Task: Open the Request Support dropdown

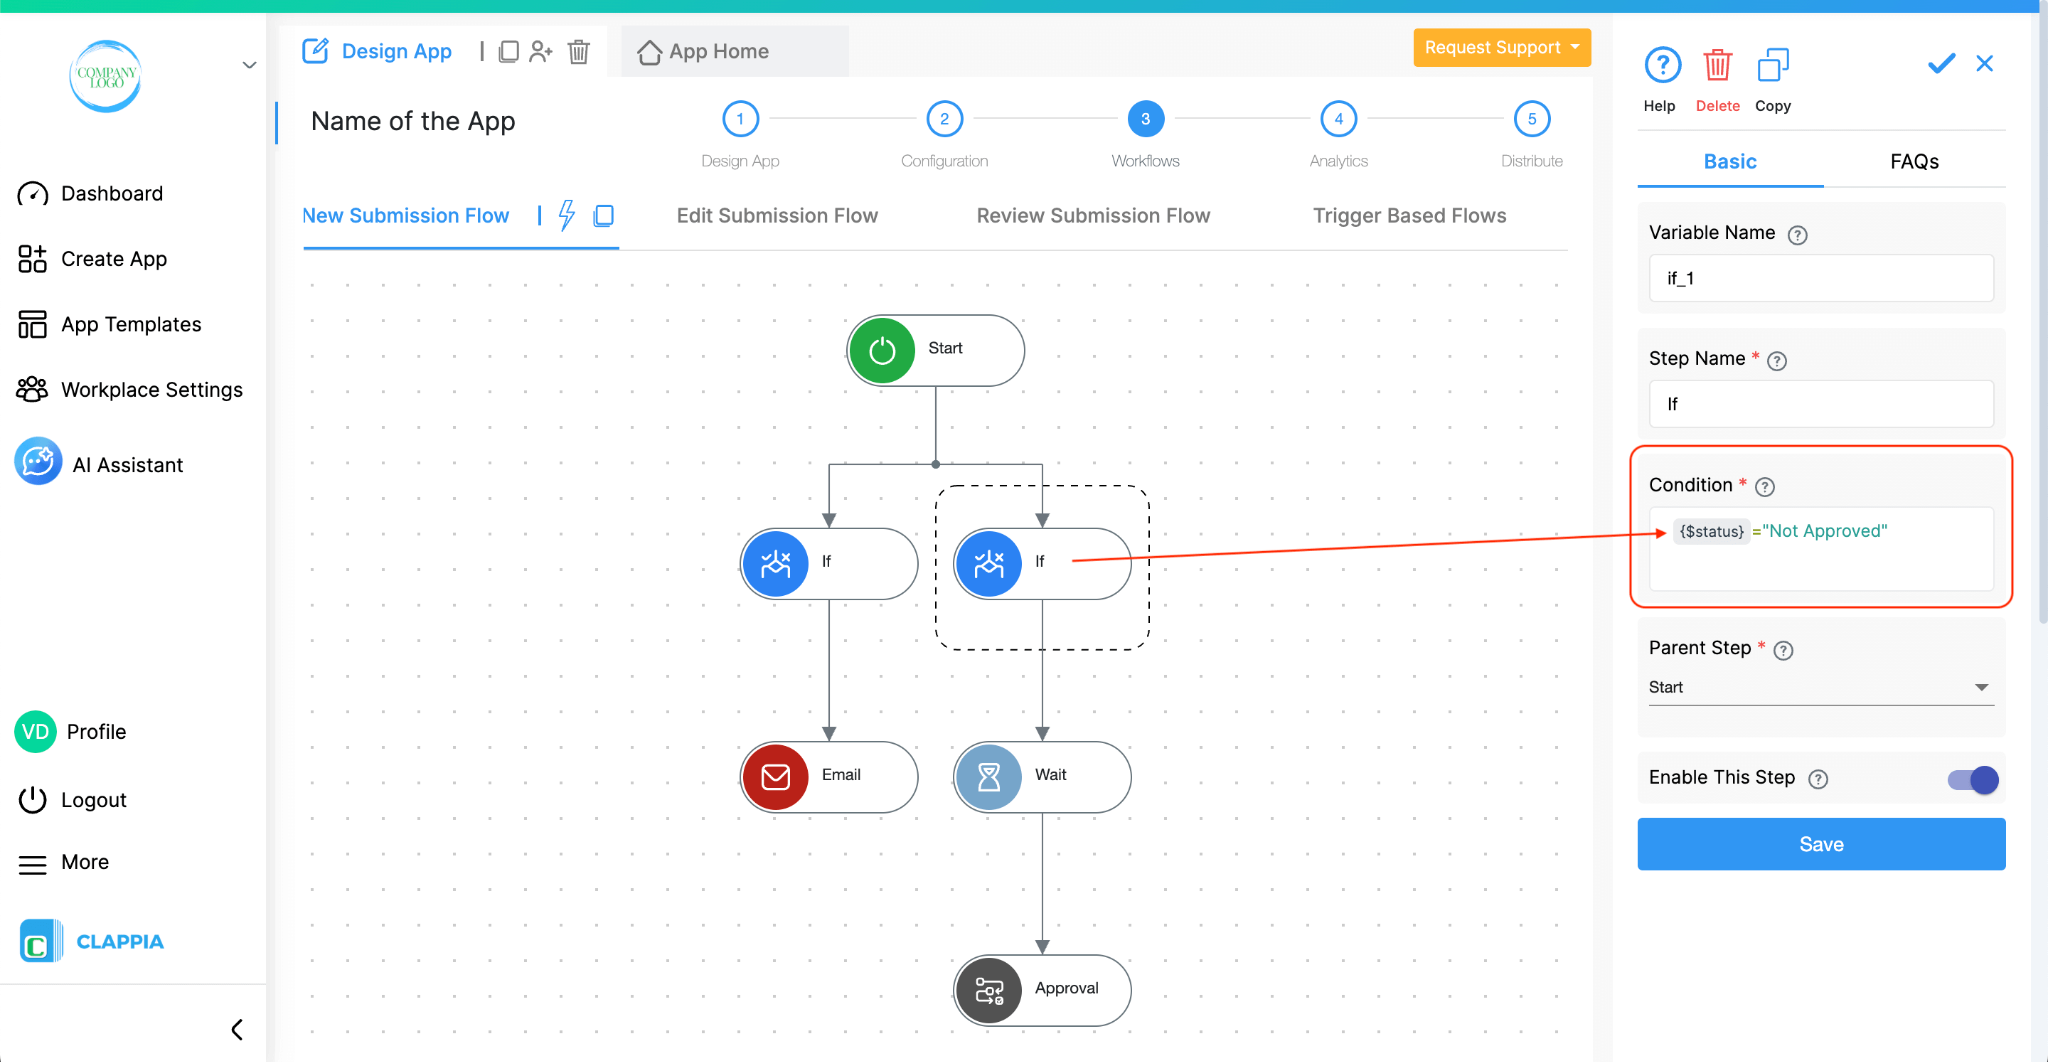Action: pyautogui.click(x=1501, y=47)
